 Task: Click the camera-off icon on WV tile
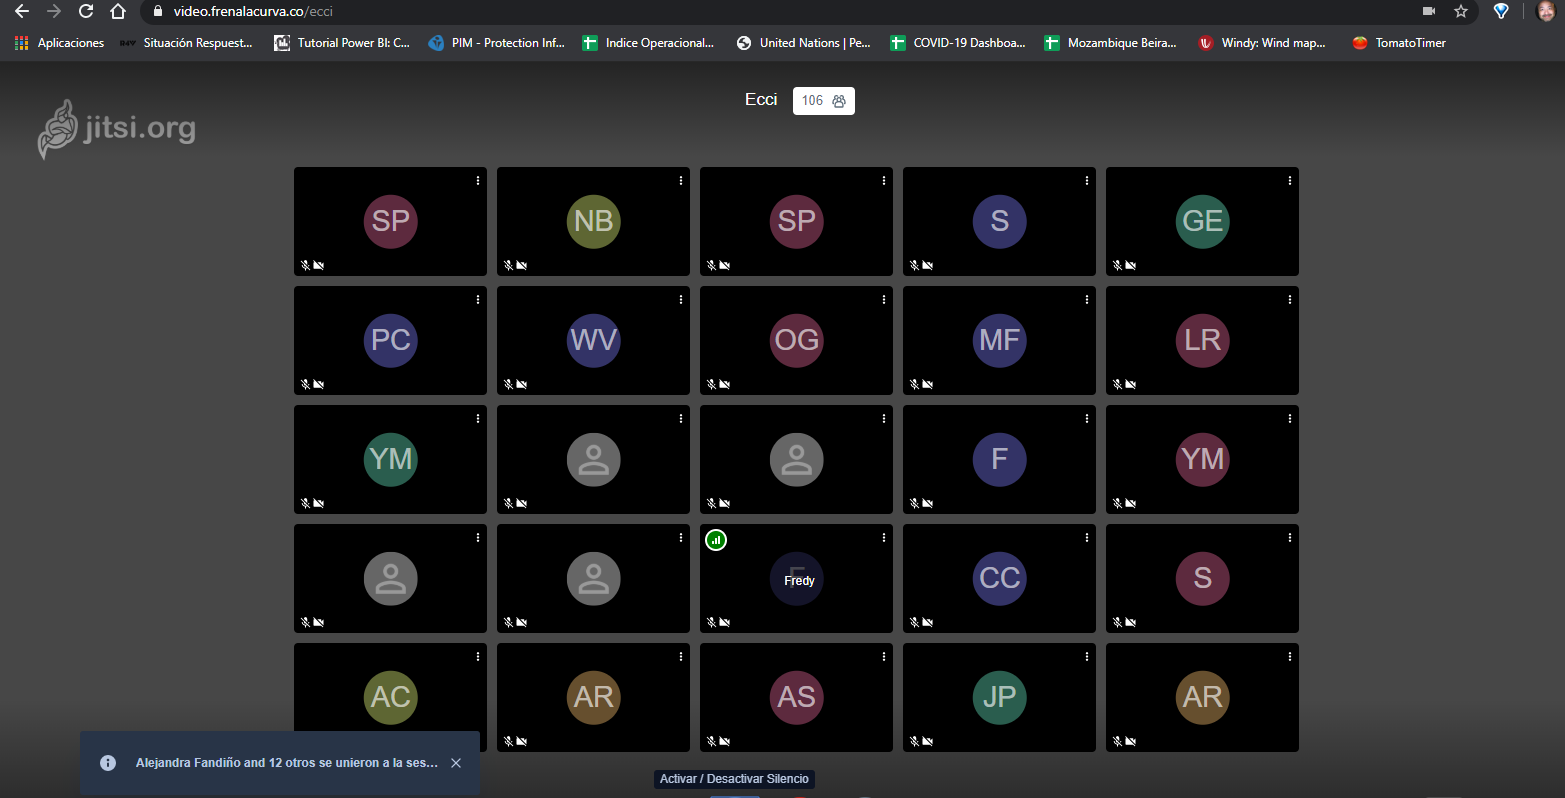[522, 385]
